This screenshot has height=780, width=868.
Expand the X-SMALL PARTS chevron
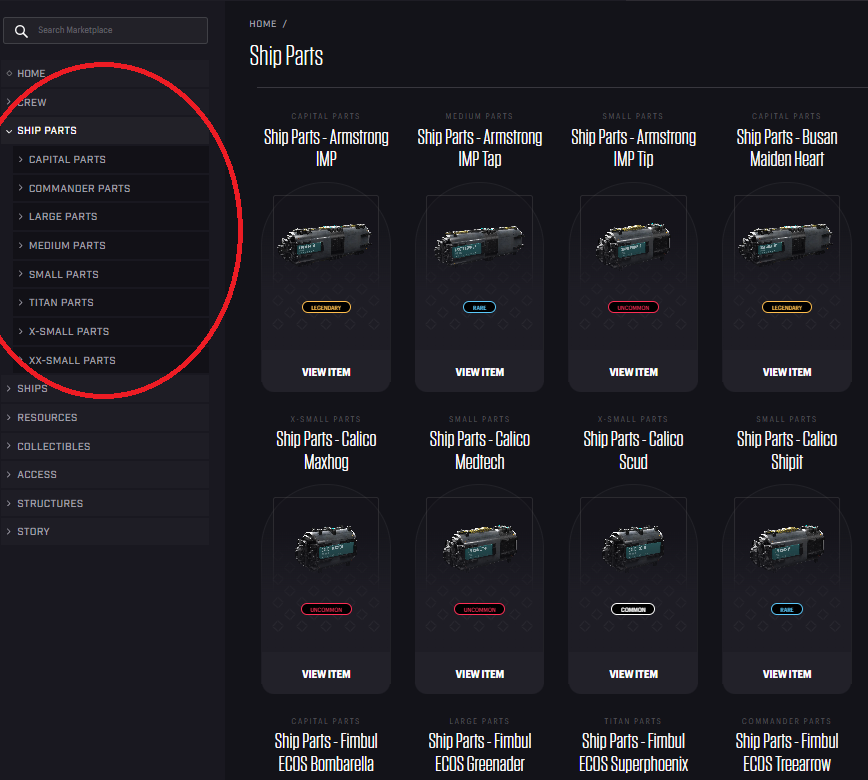20,331
